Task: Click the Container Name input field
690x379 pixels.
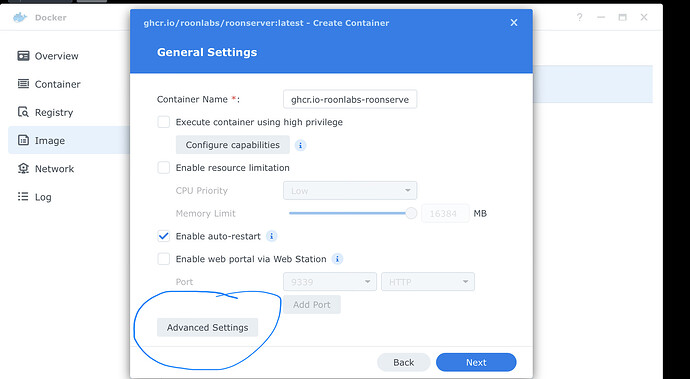Action: (x=350, y=99)
